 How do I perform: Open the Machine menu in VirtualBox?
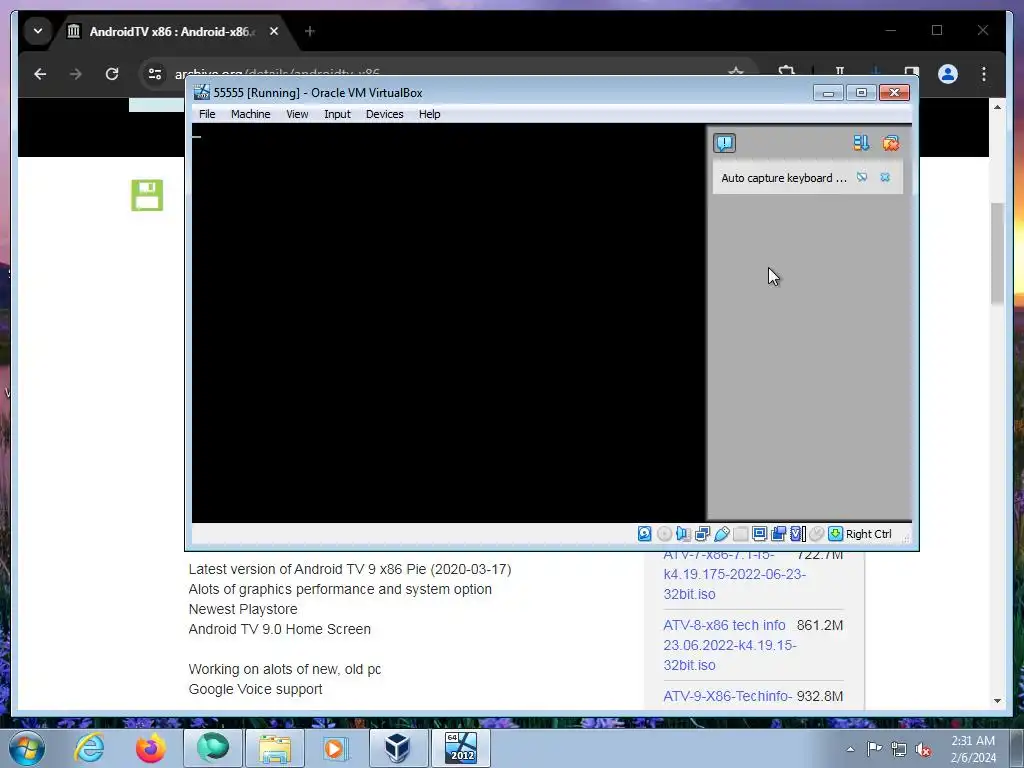click(250, 114)
